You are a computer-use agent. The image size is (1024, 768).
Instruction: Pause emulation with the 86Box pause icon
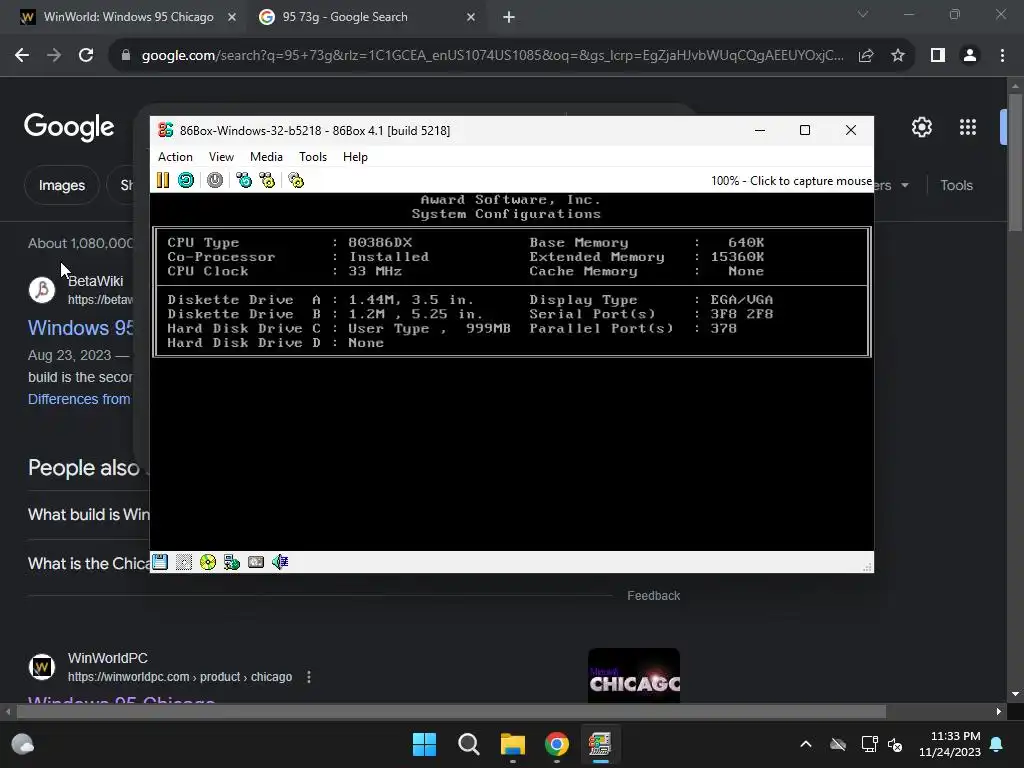click(x=163, y=180)
